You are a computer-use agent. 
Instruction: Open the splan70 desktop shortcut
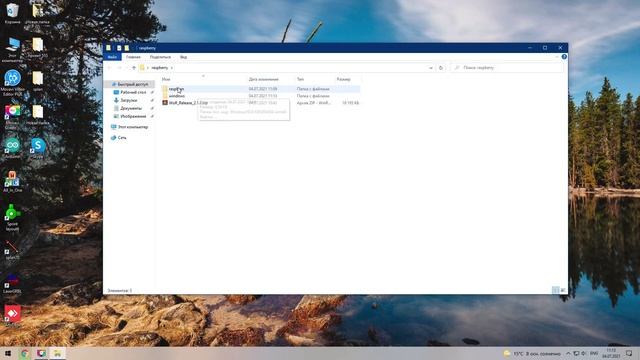pos(12,250)
